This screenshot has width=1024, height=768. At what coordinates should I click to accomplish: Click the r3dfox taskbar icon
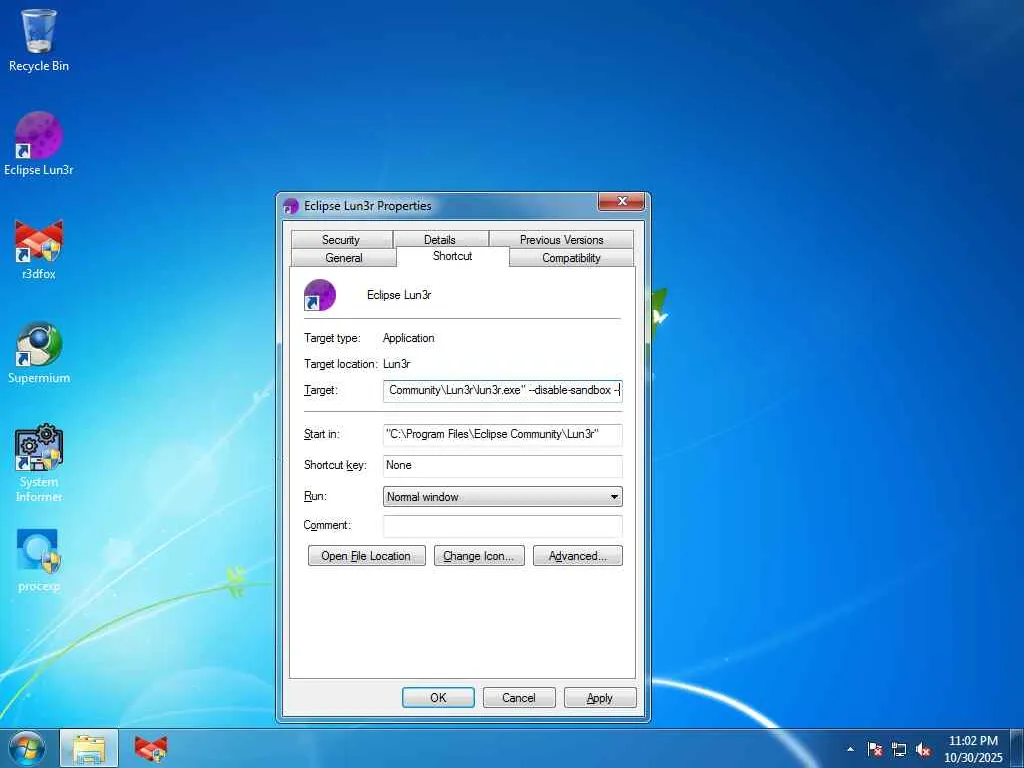click(151, 748)
